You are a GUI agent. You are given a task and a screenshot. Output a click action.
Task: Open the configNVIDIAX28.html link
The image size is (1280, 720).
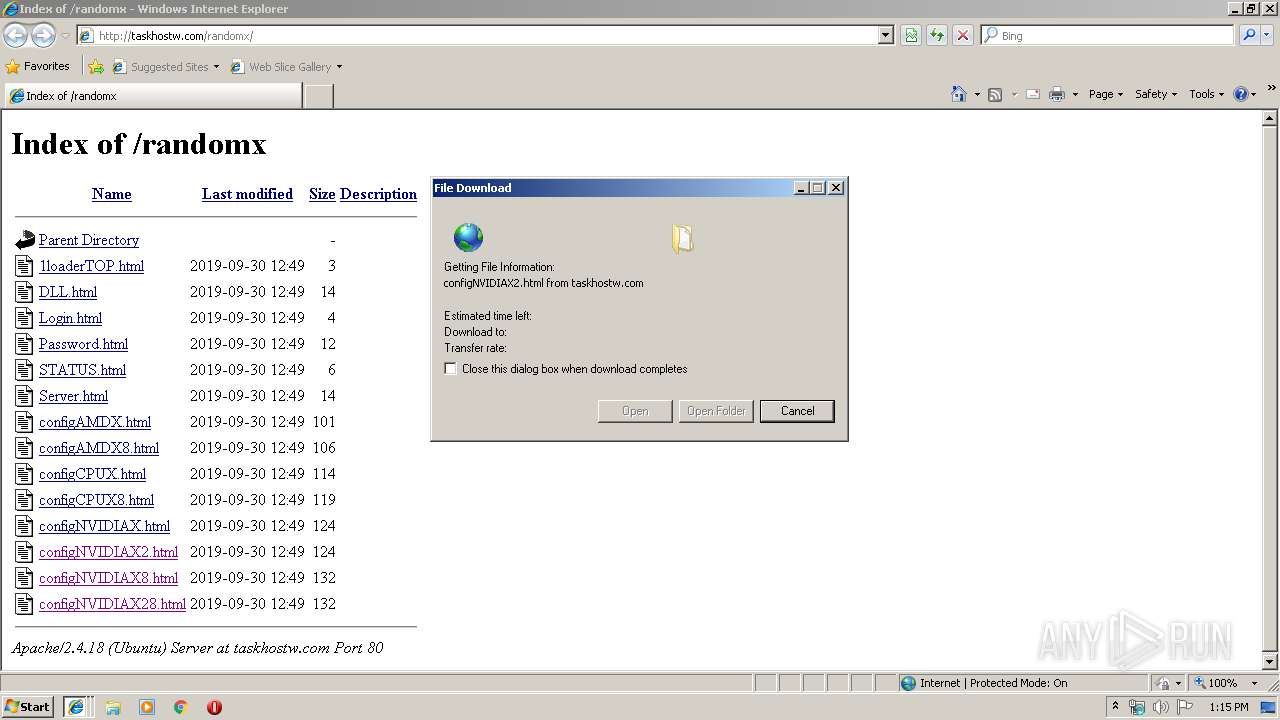point(112,604)
